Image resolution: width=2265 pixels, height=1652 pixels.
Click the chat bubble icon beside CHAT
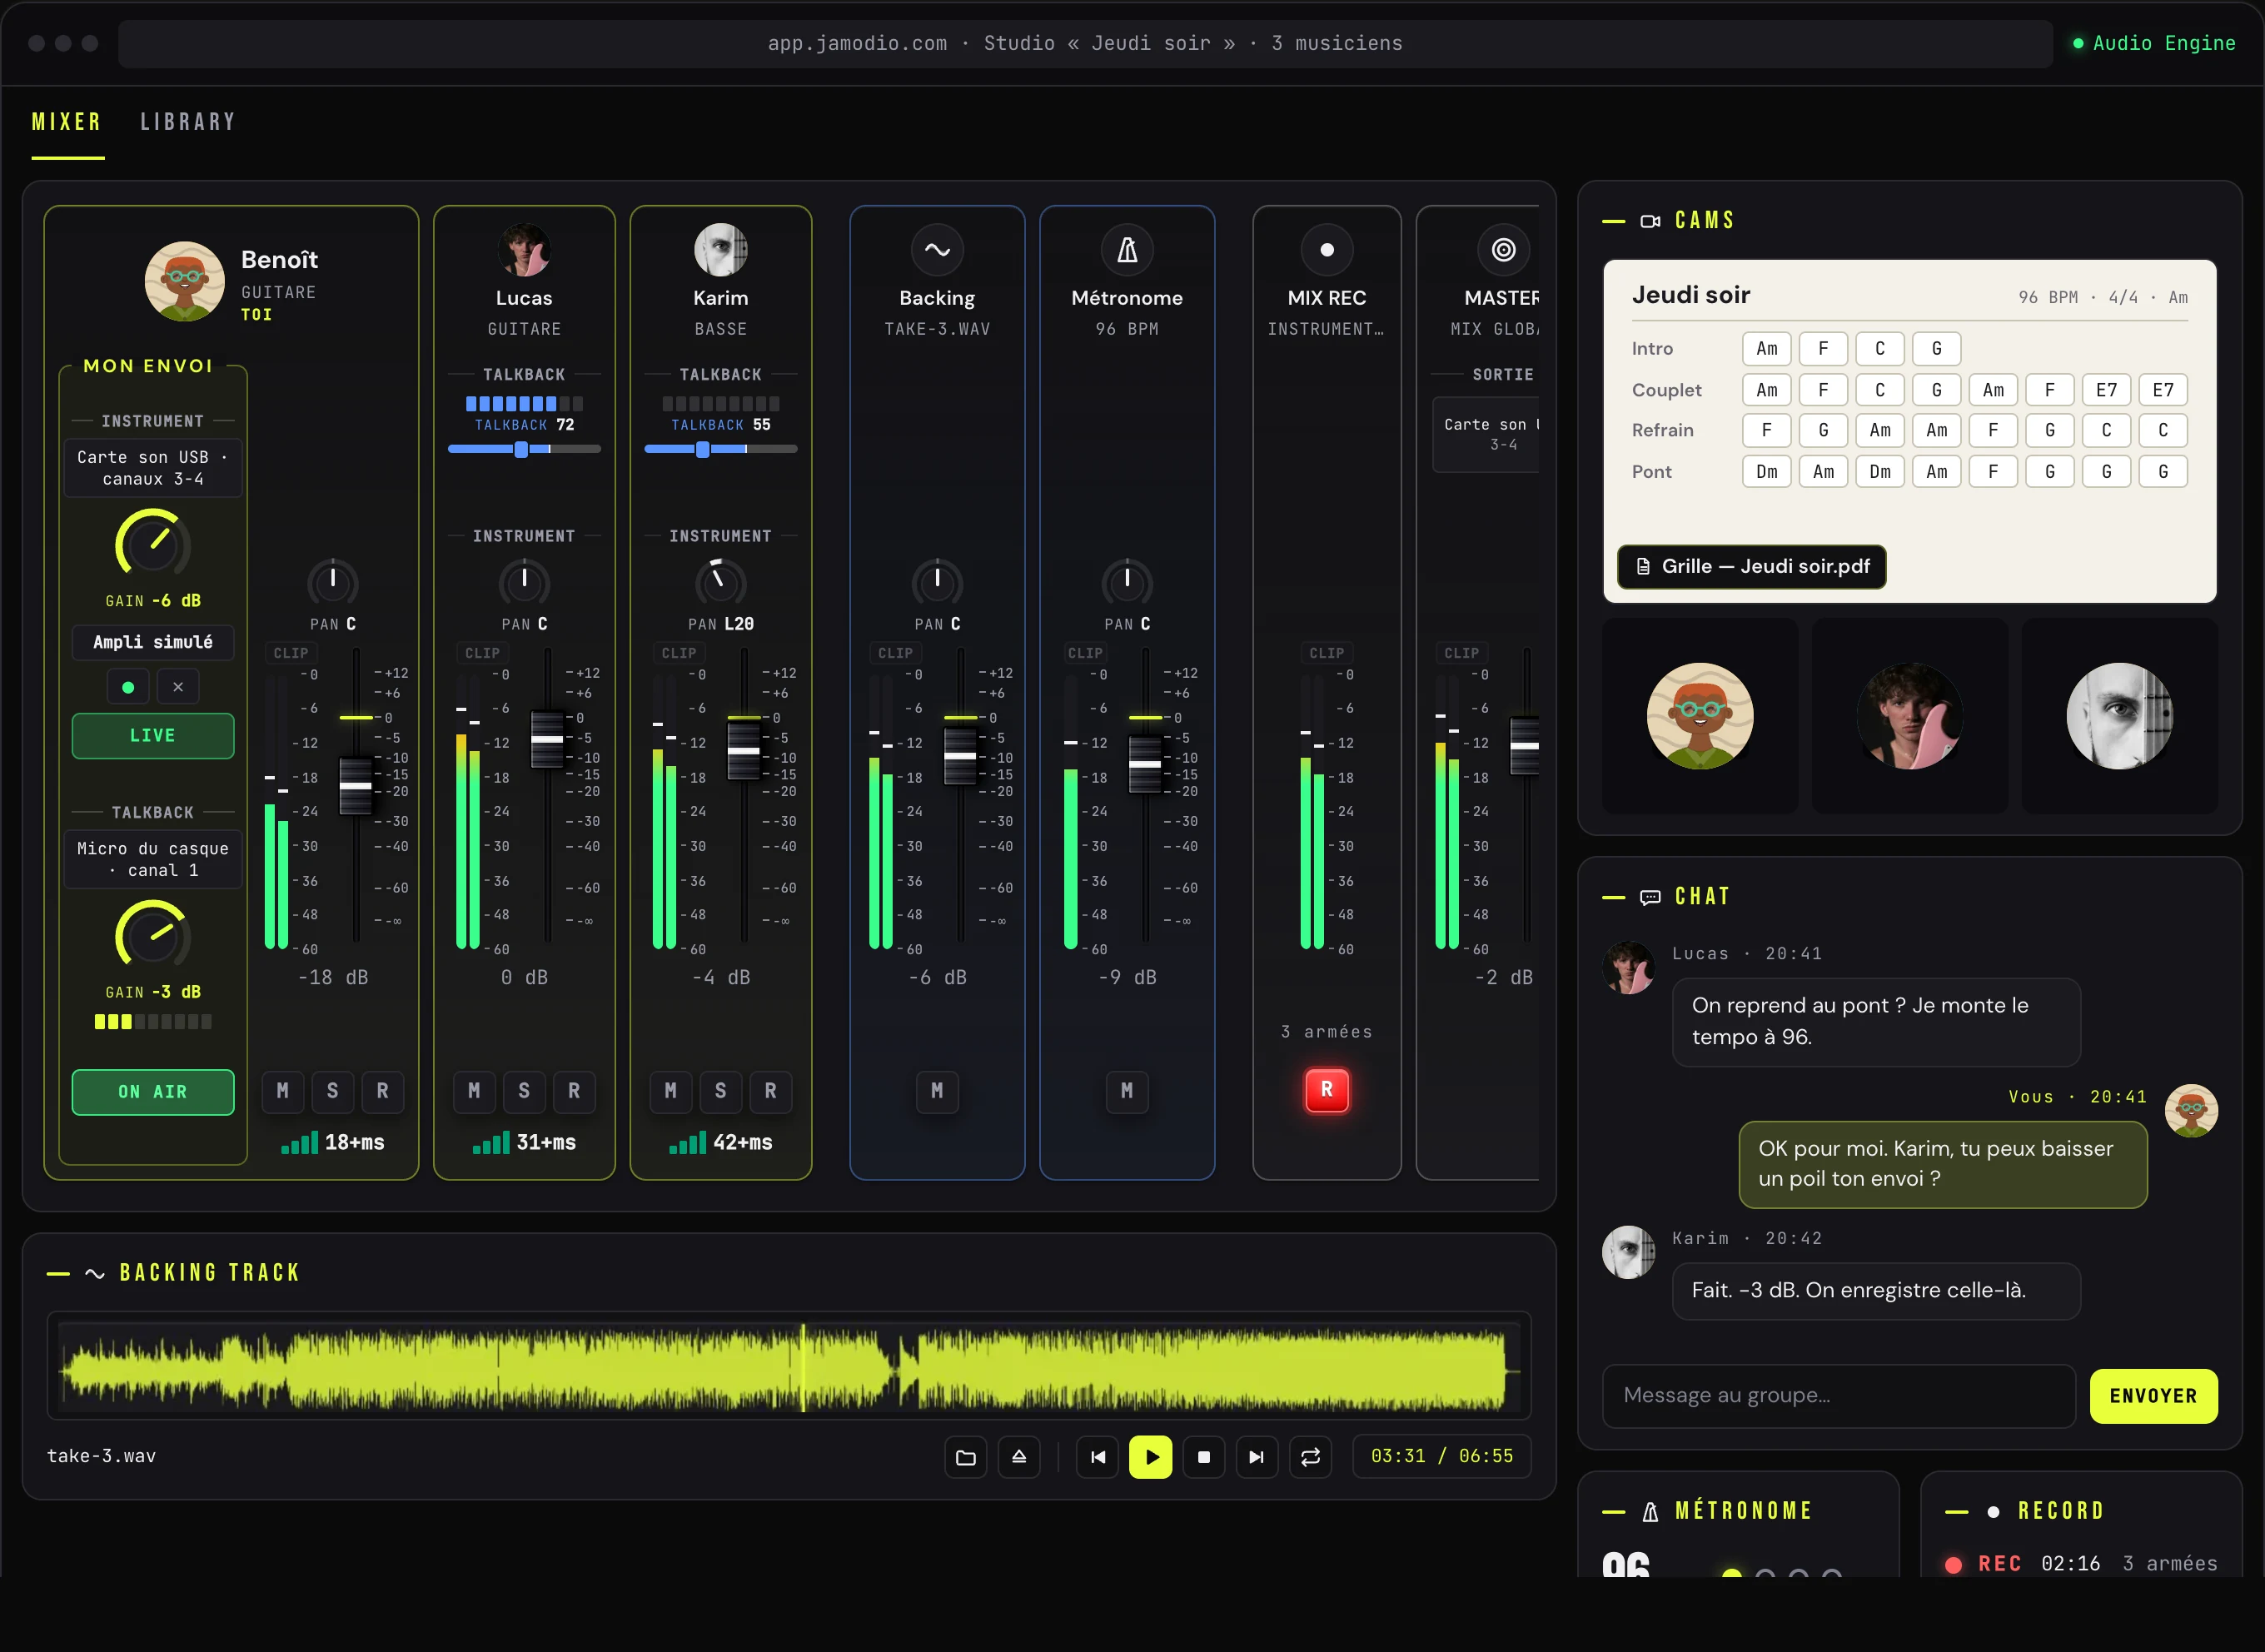pyautogui.click(x=1650, y=897)
